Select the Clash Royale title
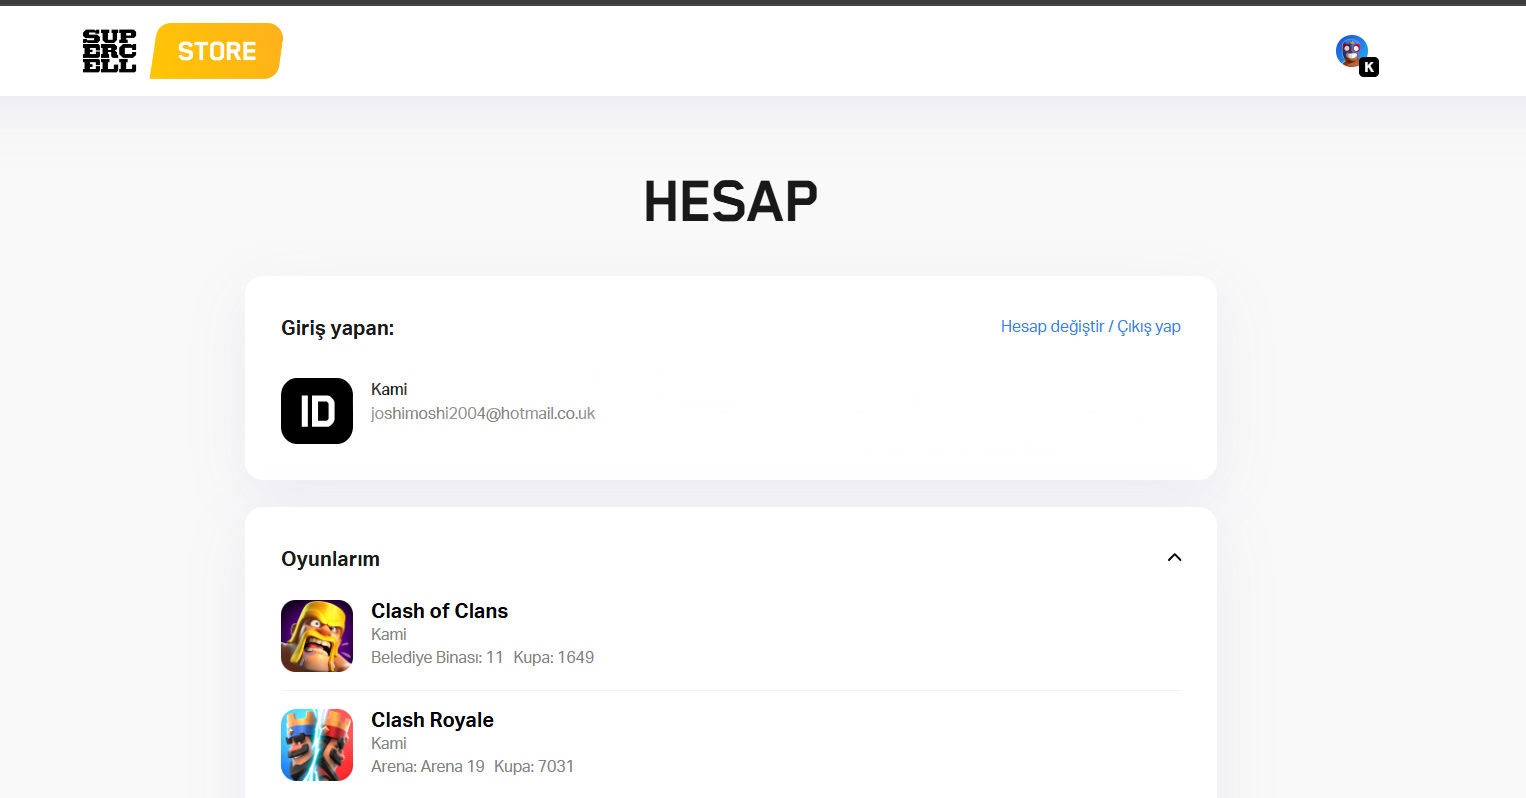 point(432,720)
